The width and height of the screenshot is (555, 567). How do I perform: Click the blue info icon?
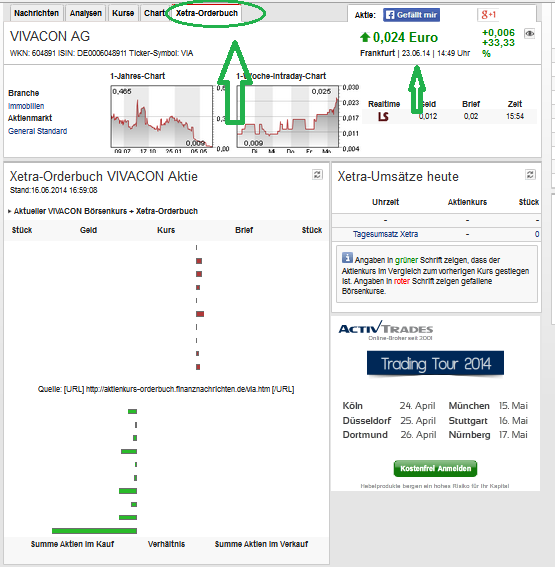(x=347, y=258)
